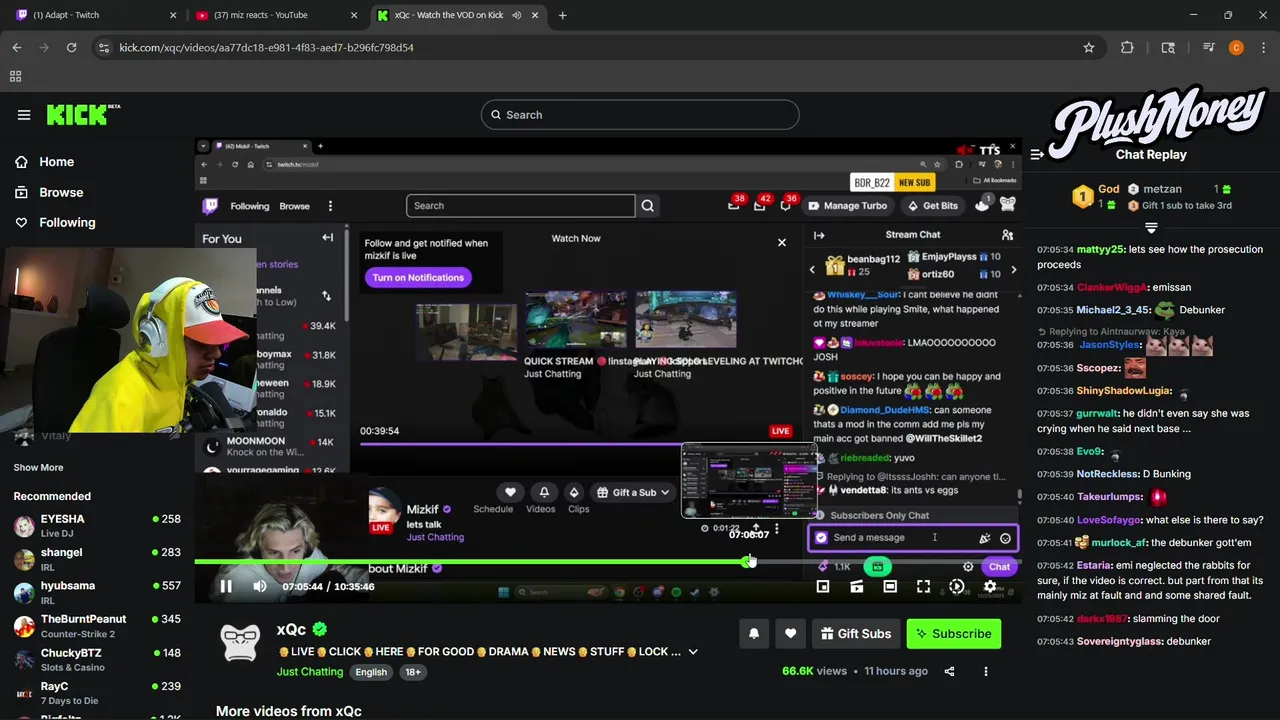
Task: Expand the list with Show More
Action: [x=38, y=467]
